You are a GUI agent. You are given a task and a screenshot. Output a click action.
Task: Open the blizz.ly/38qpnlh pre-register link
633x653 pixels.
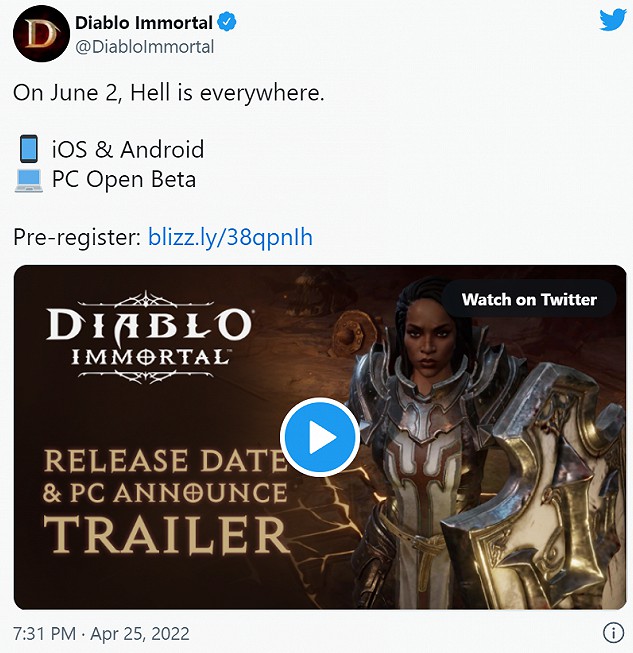230,237
